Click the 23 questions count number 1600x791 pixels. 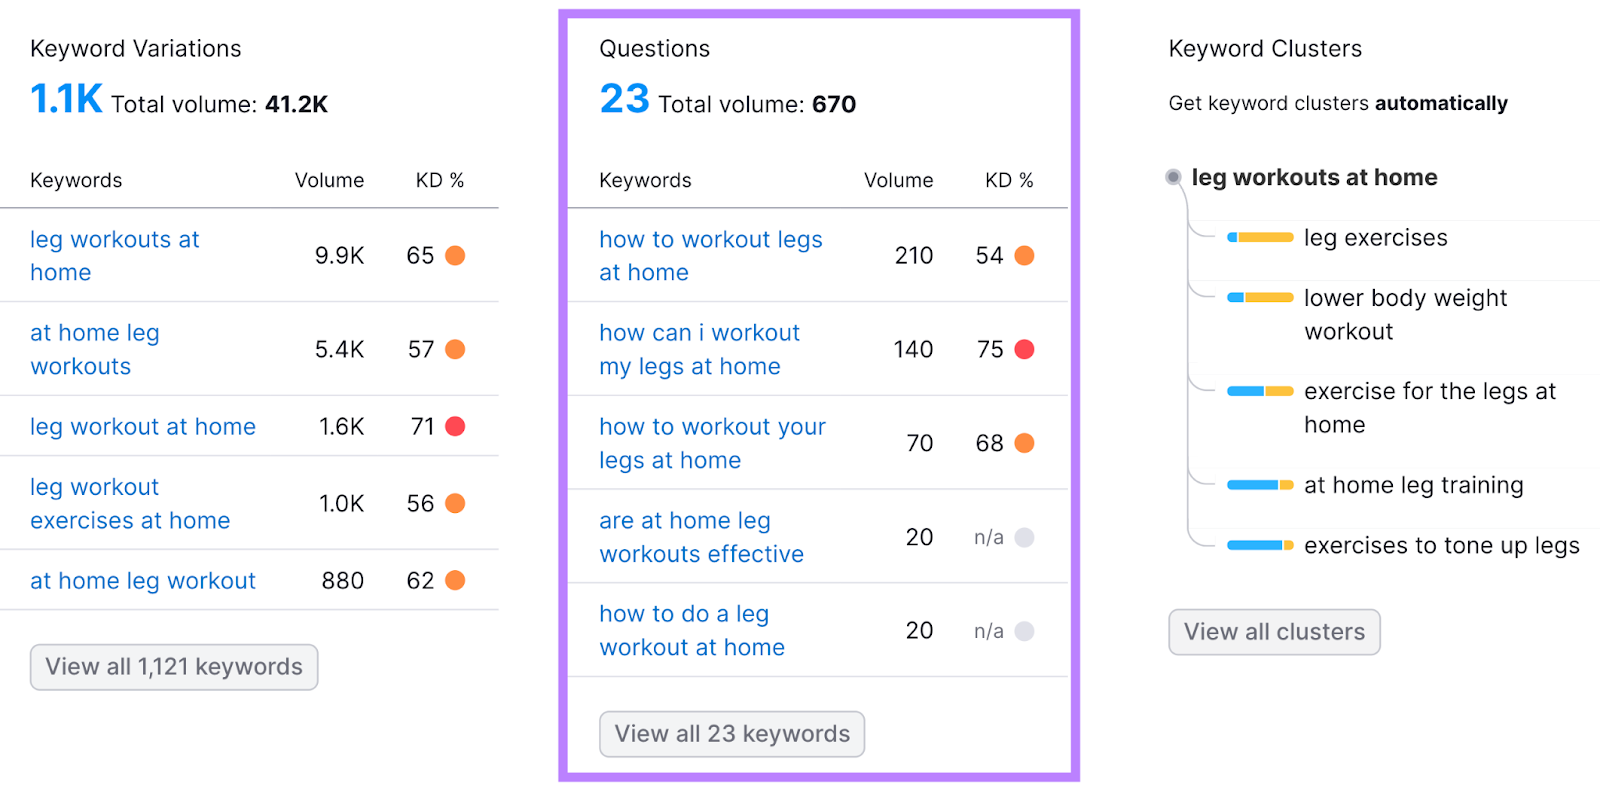click(624, 99)
